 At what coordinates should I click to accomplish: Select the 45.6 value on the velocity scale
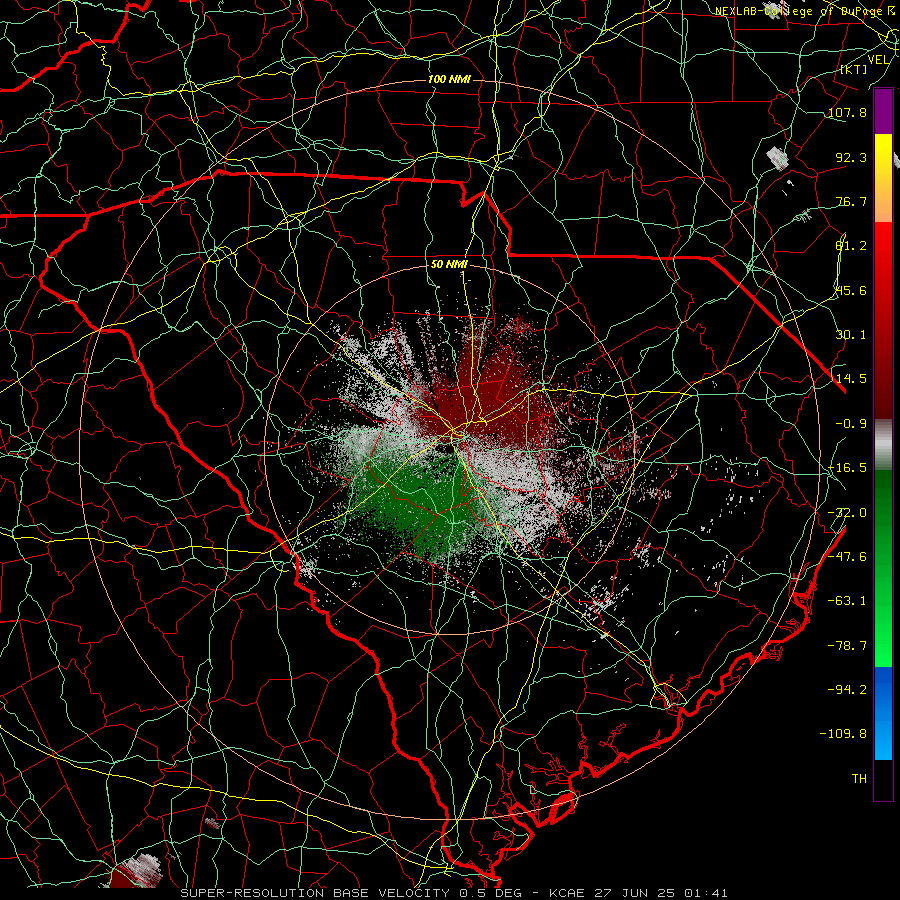[851, 290]
